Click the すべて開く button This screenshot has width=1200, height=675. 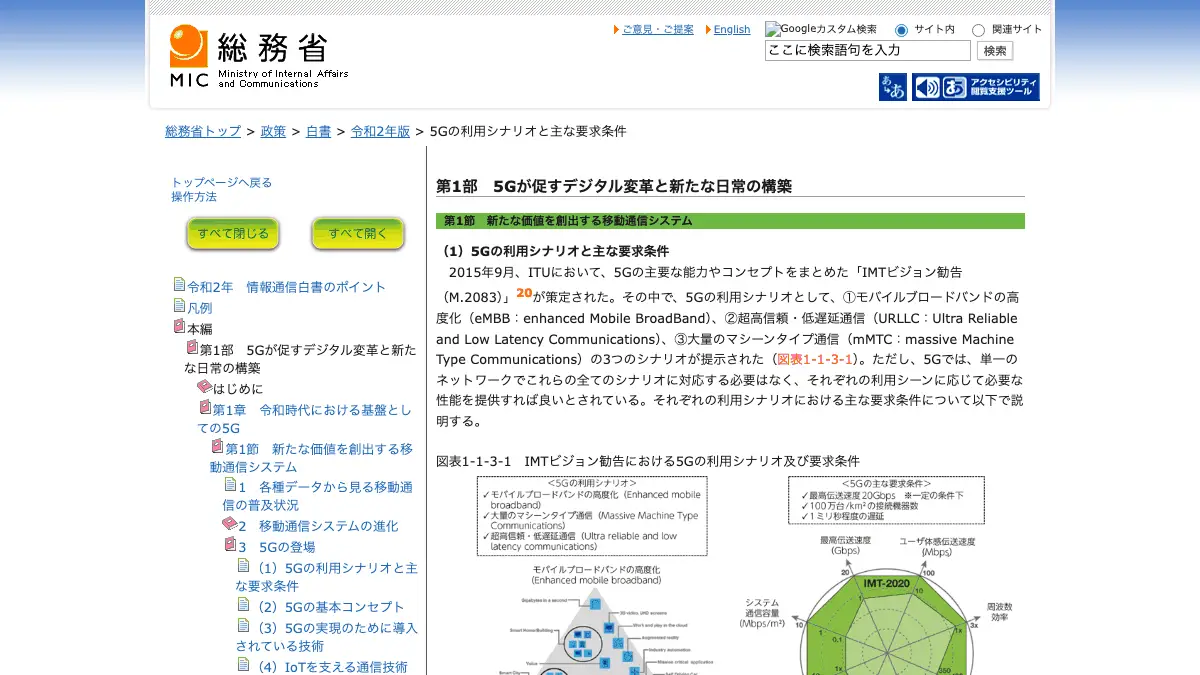[x=358, y=234]
